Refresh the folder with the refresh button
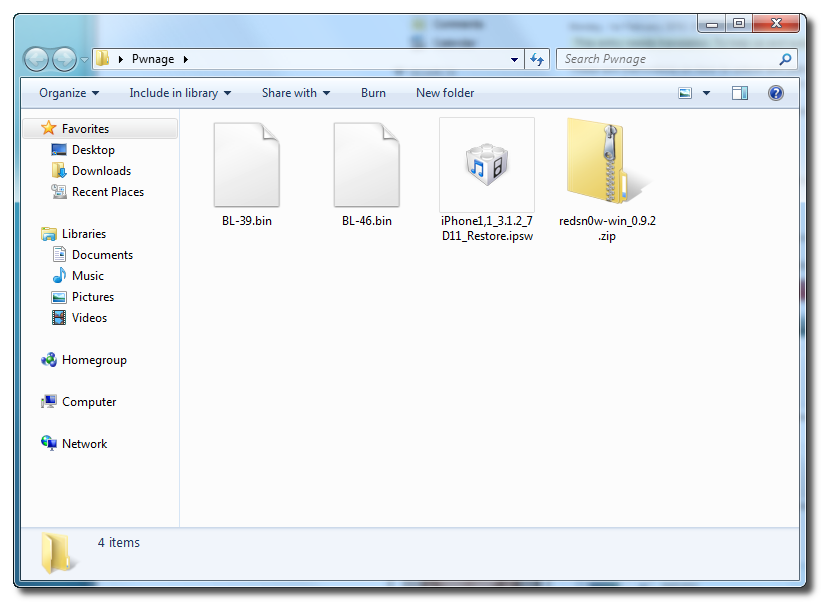The image size is (821, 602). coord(537,59)
